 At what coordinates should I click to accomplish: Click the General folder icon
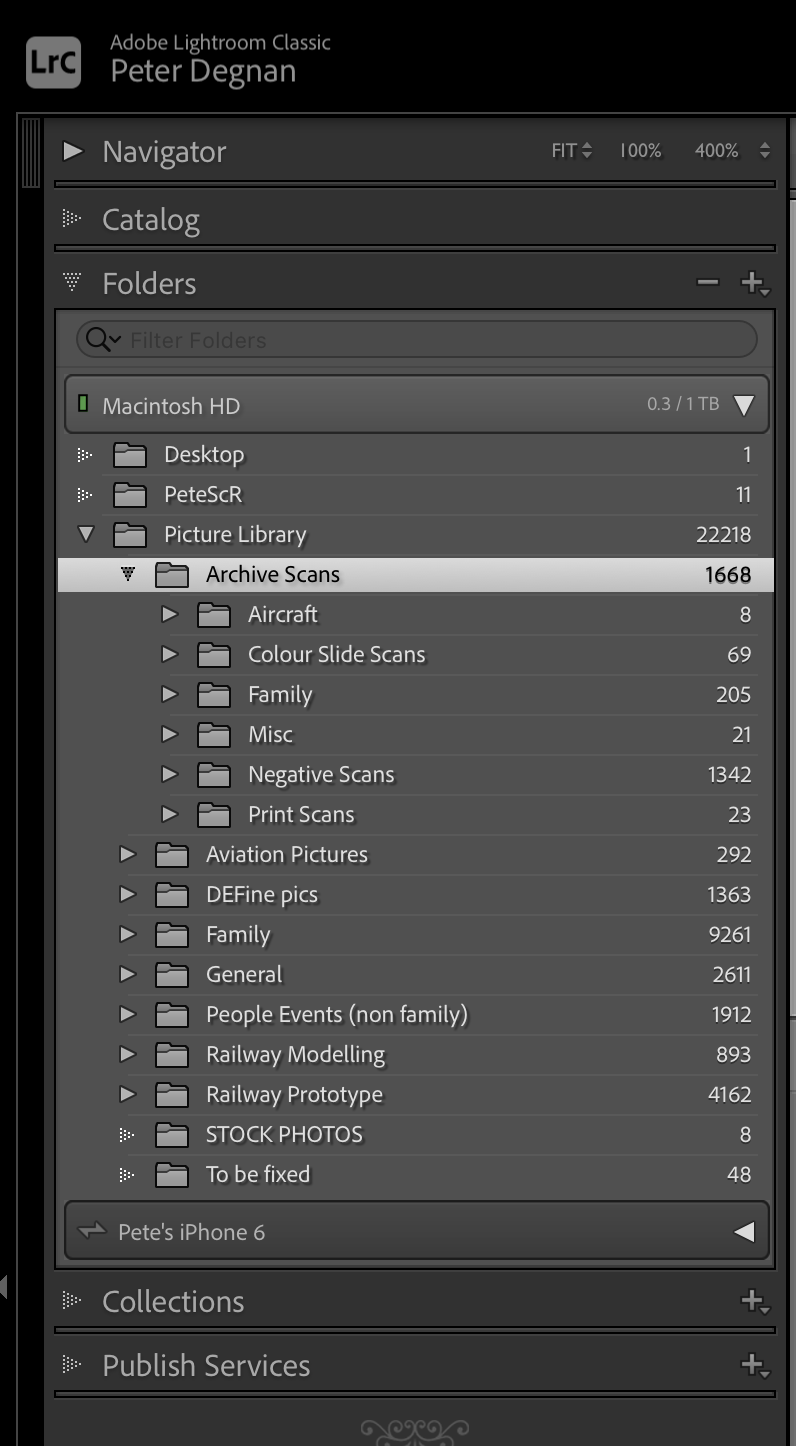[x=172, y=974]
